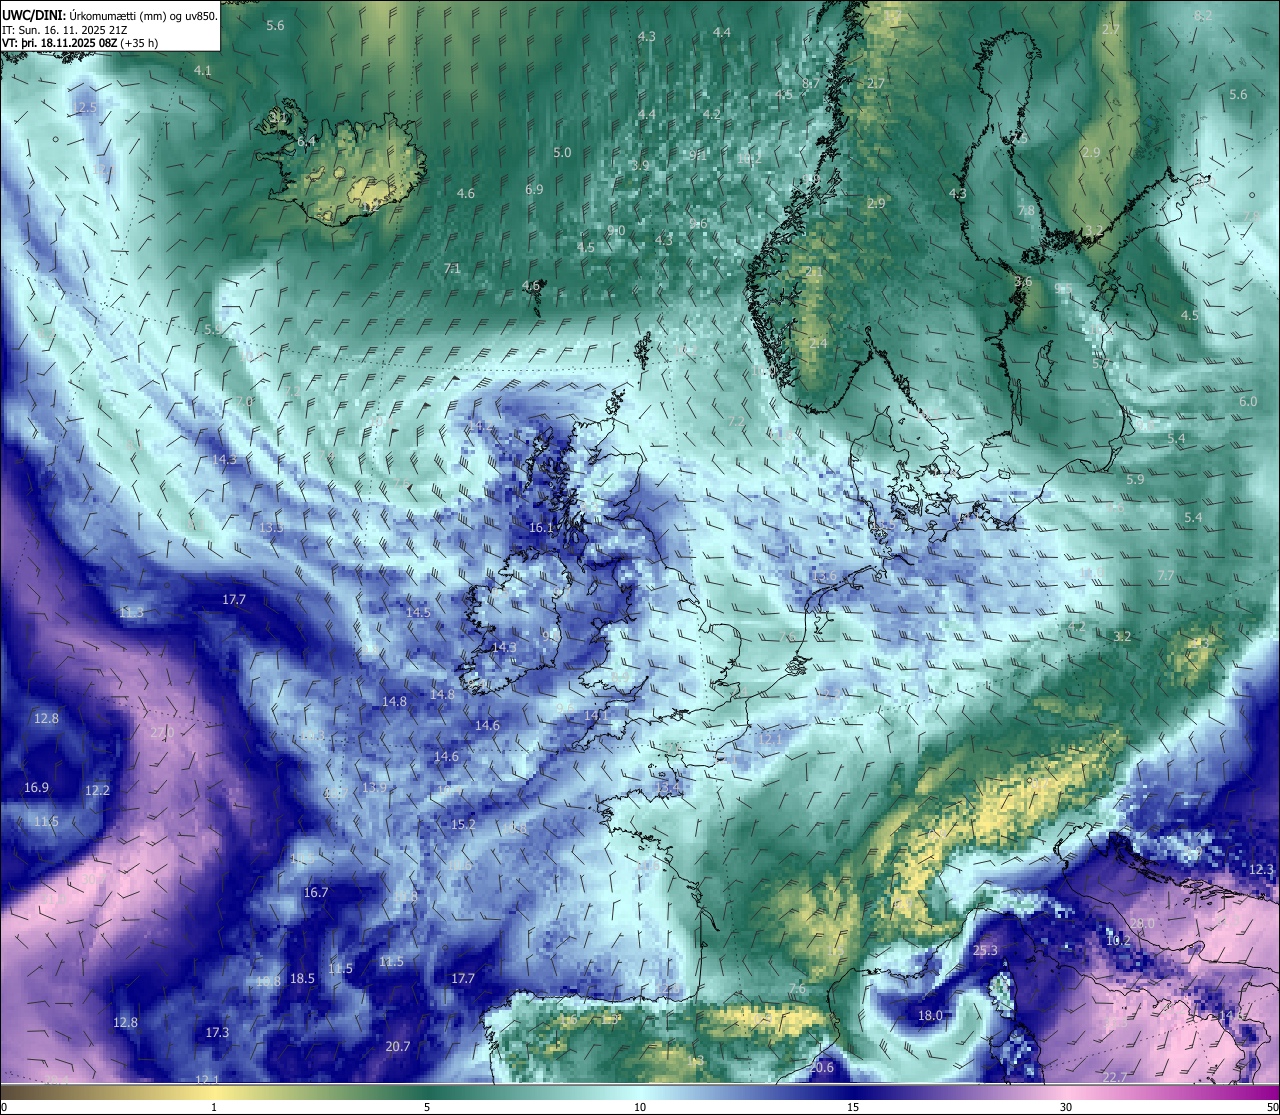Click the 30 tick label on the color scale
Image resolution: width=1280 pixels, height=1115 pixels.
(1066, 1106)
